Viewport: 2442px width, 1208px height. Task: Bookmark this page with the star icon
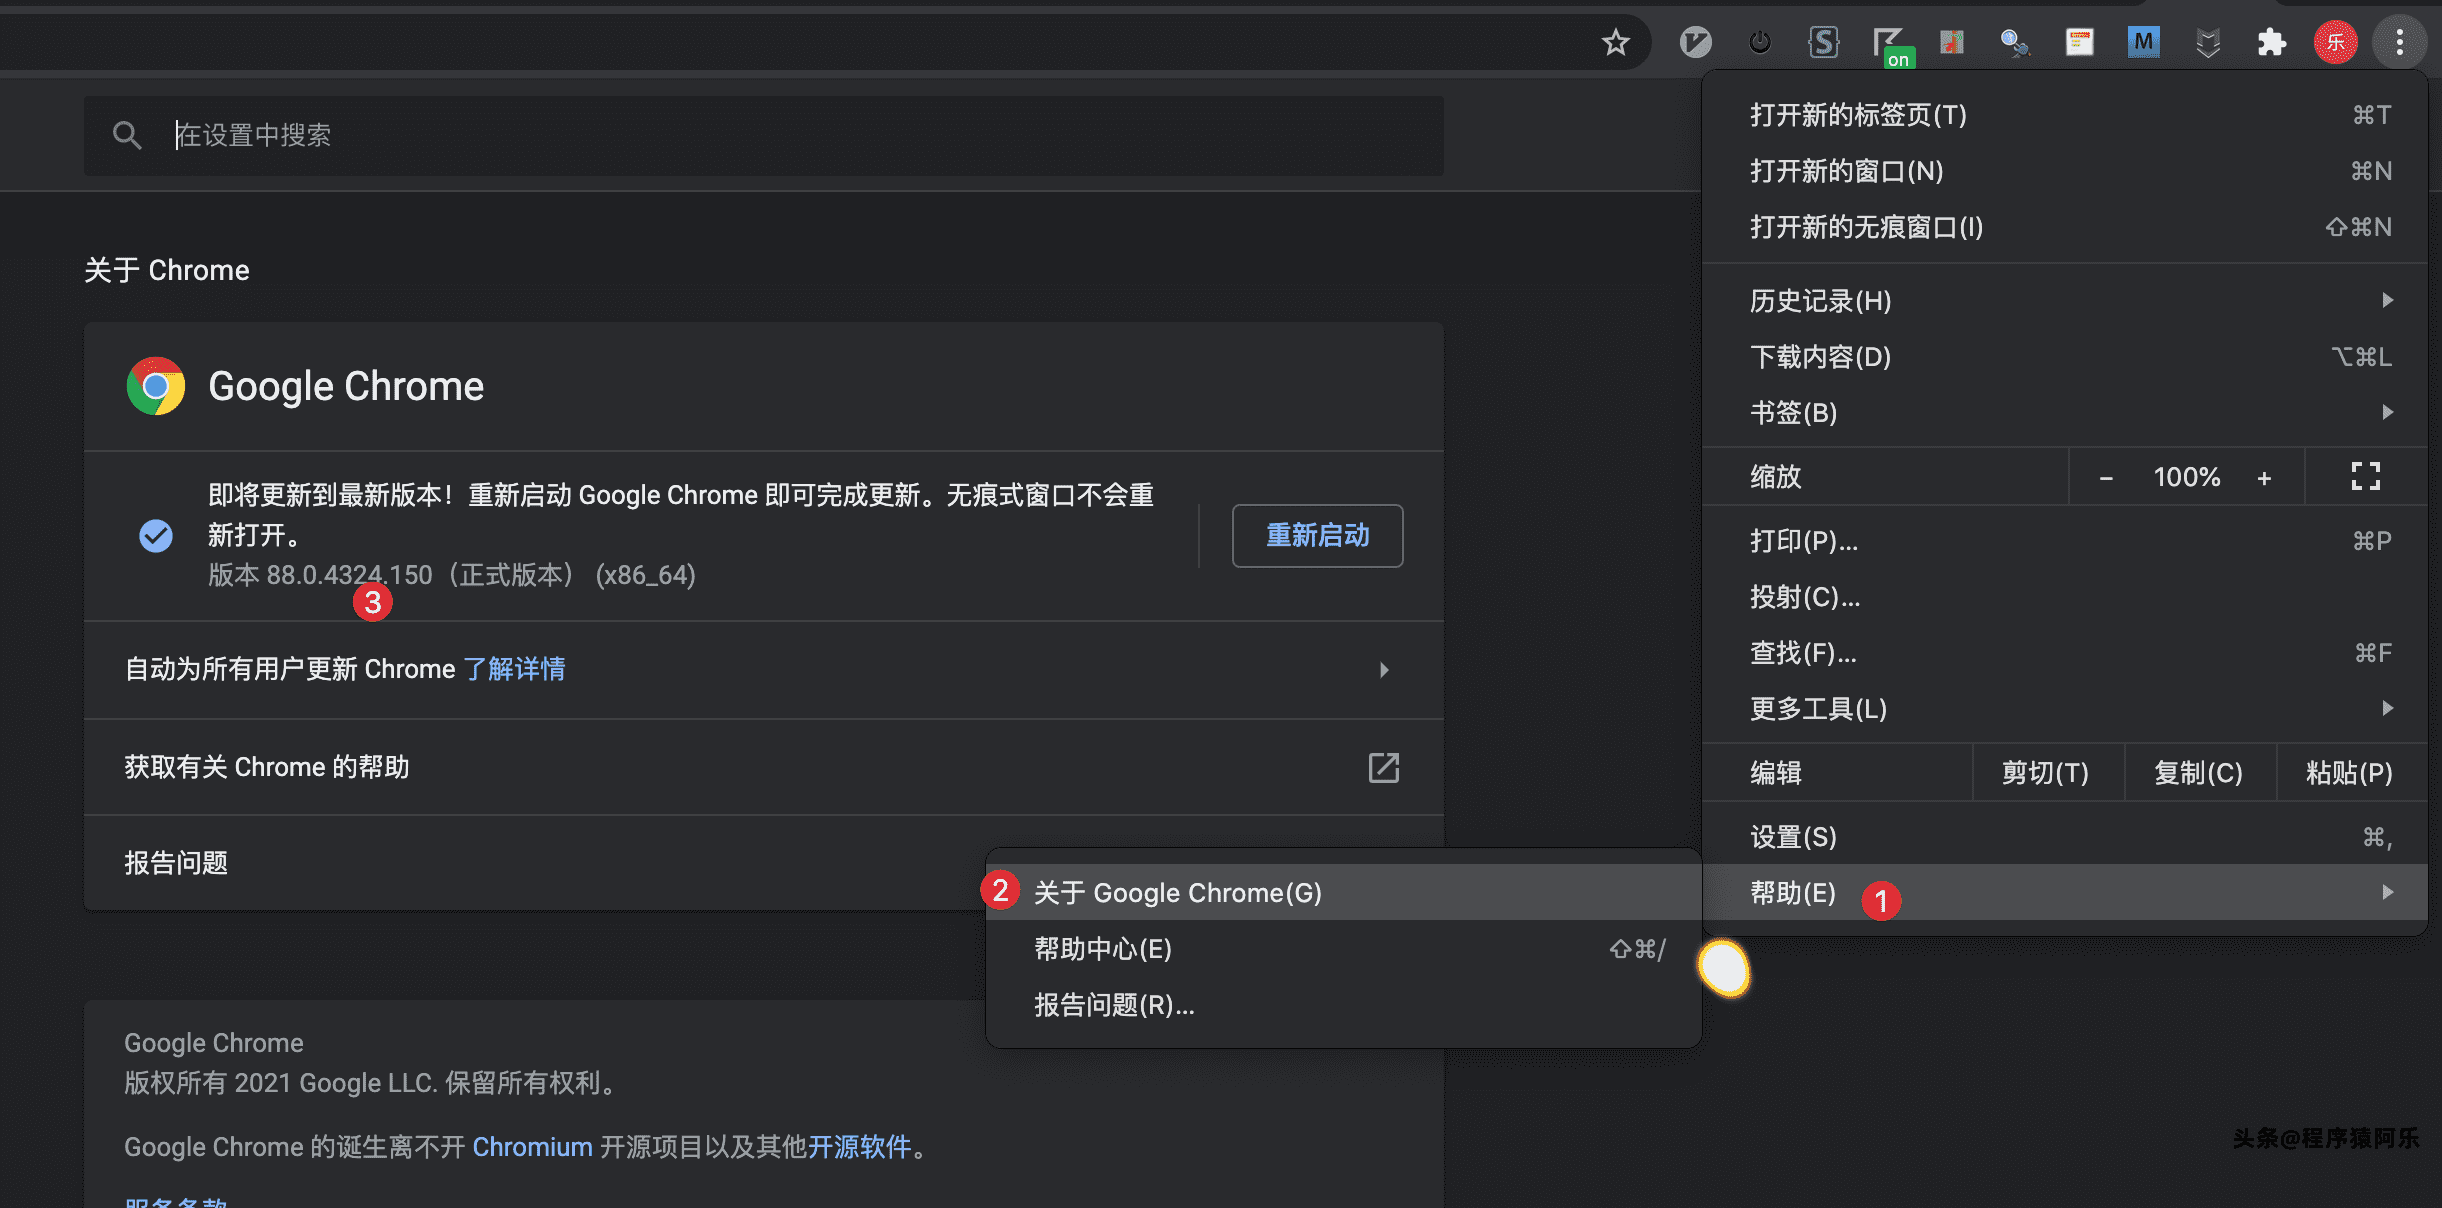coord(1616,42)
